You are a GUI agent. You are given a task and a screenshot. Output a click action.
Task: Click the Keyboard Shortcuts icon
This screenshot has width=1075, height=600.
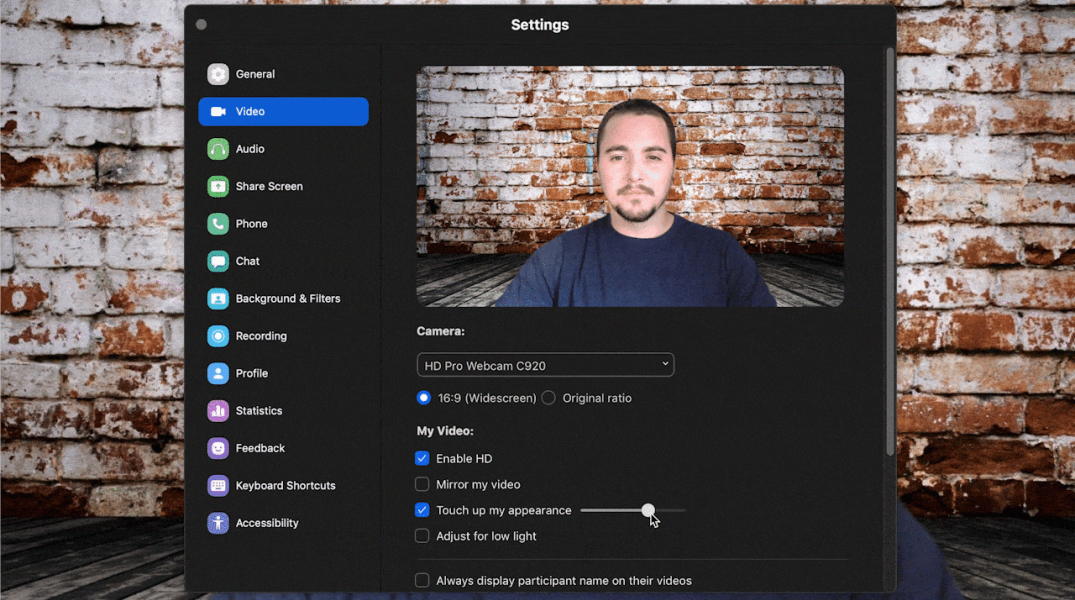(218, 486)
